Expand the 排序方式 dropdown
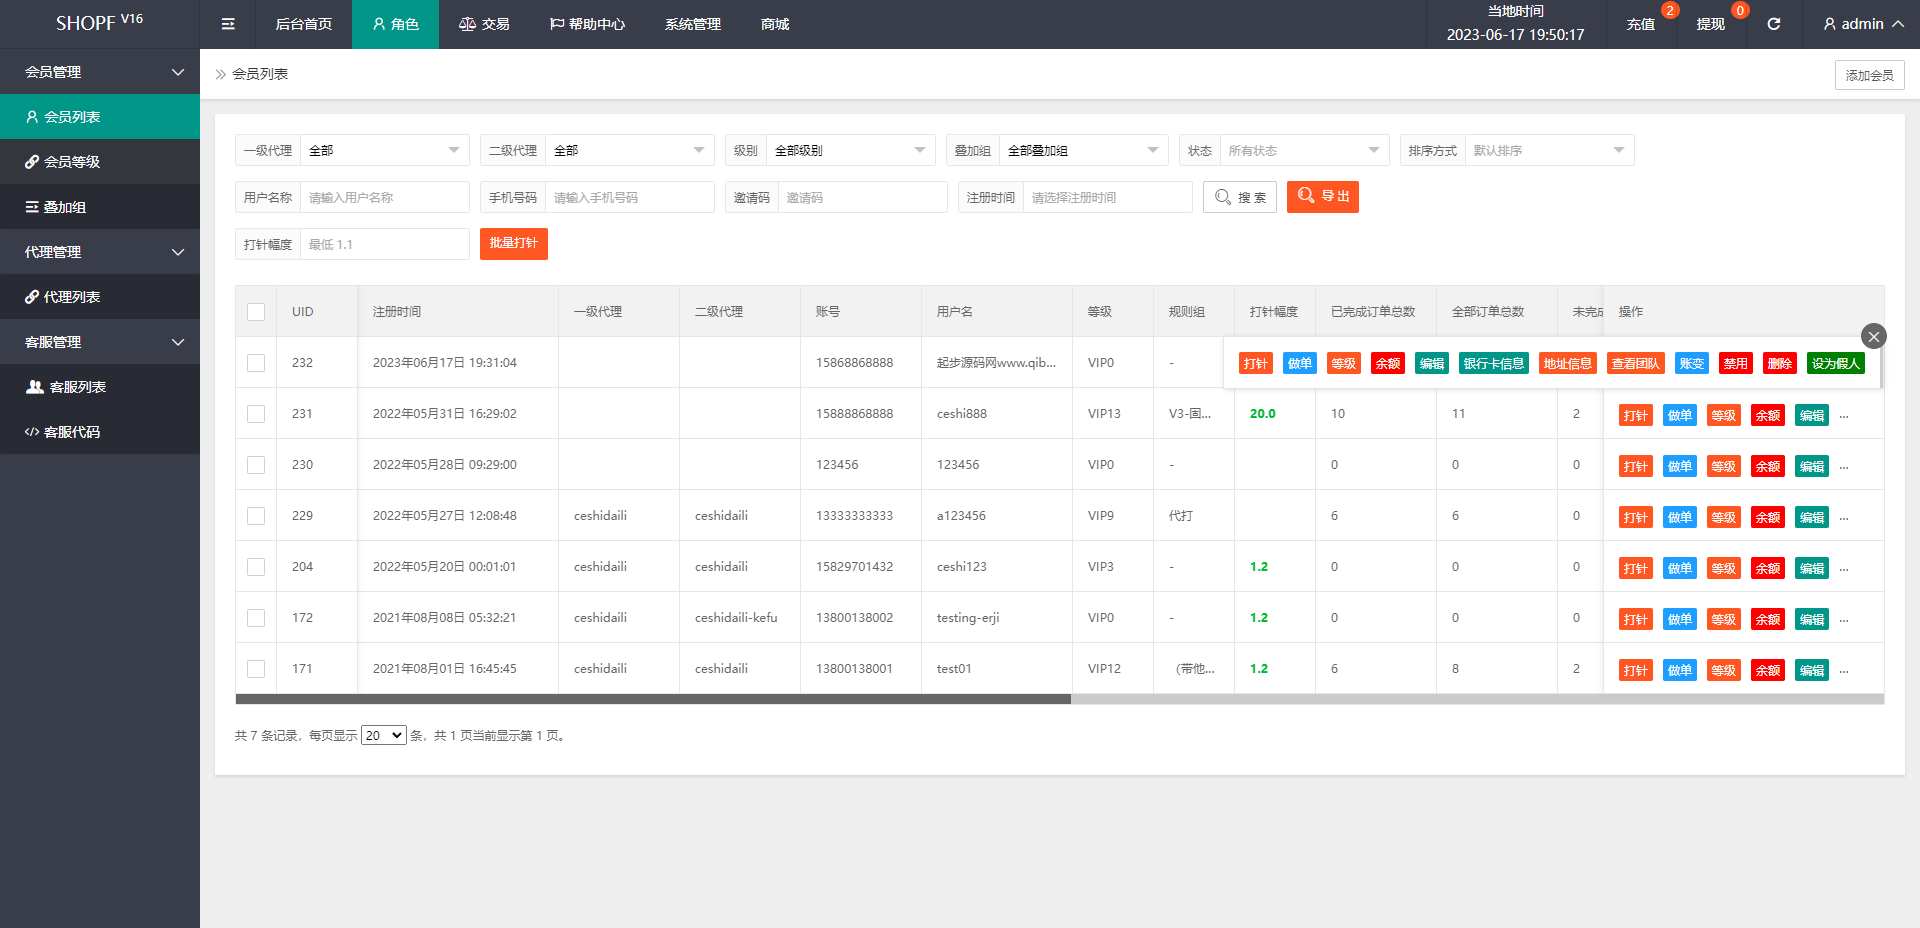Image resolution: width=1920 pixels, height=928 pixels. click(x=1548, y=151)
